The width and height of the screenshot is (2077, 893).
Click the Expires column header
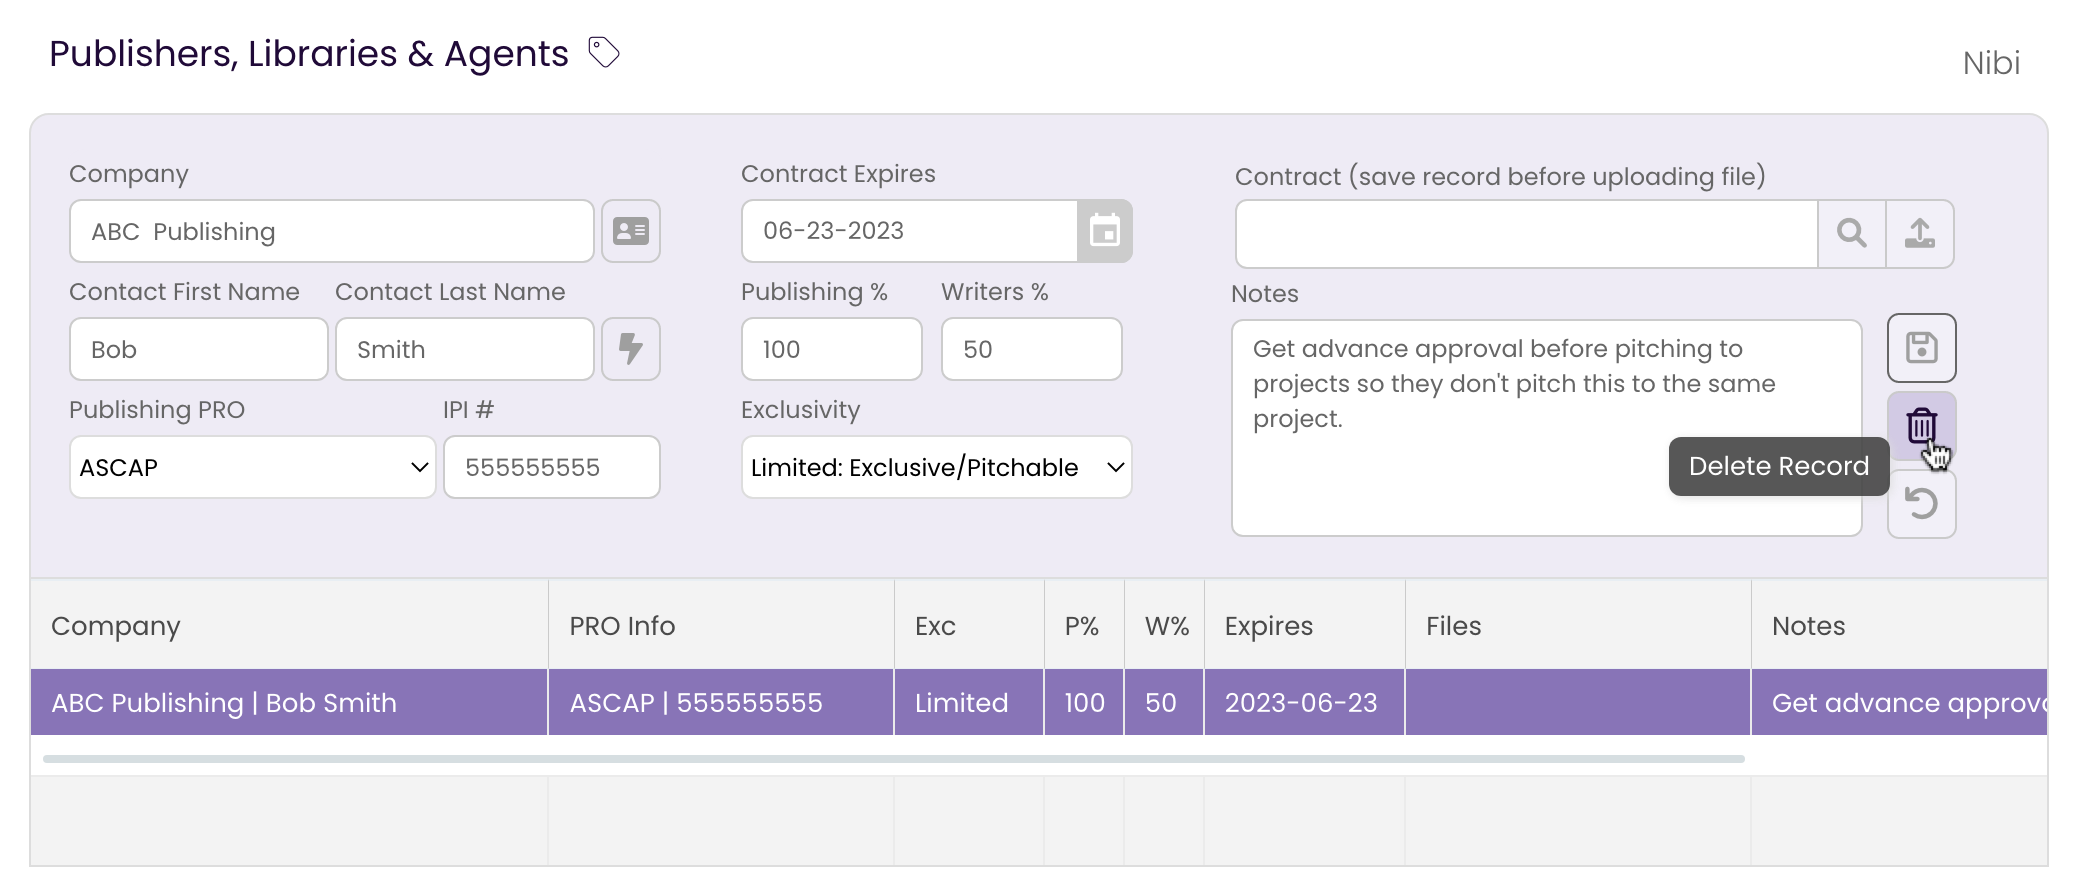coord(1305,625)
